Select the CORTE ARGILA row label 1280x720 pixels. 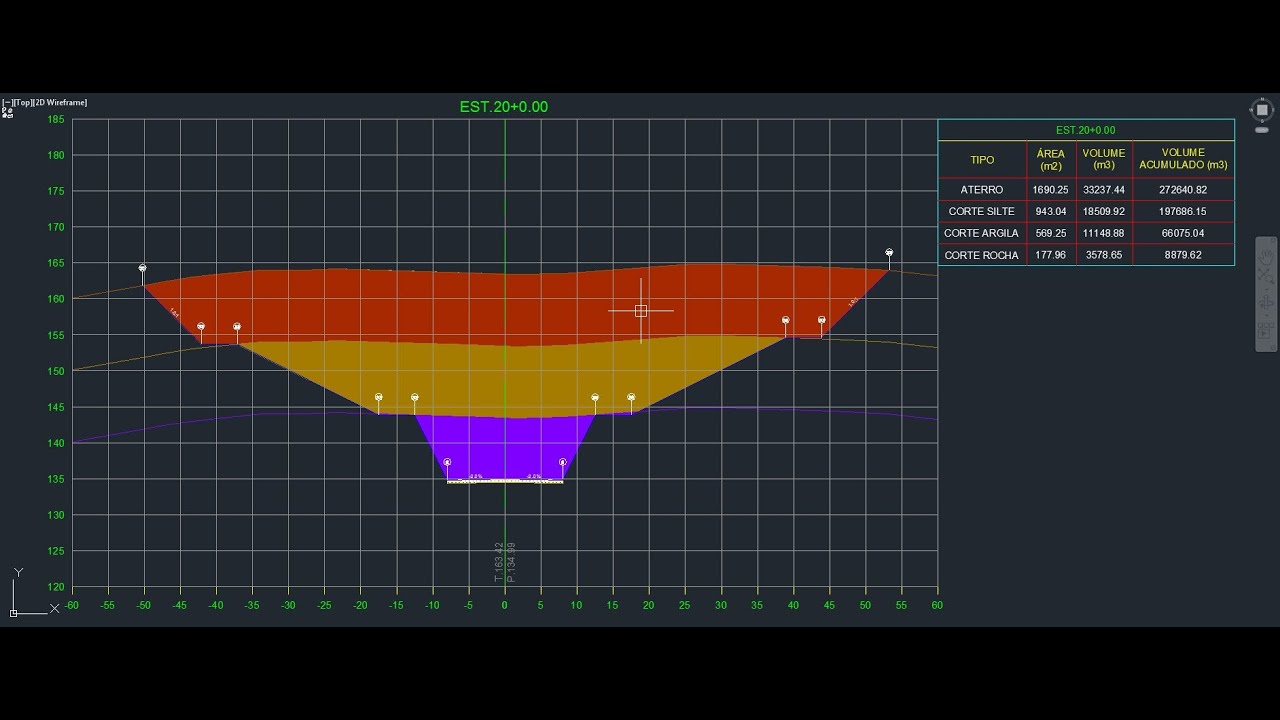click(x=982, y=234)
